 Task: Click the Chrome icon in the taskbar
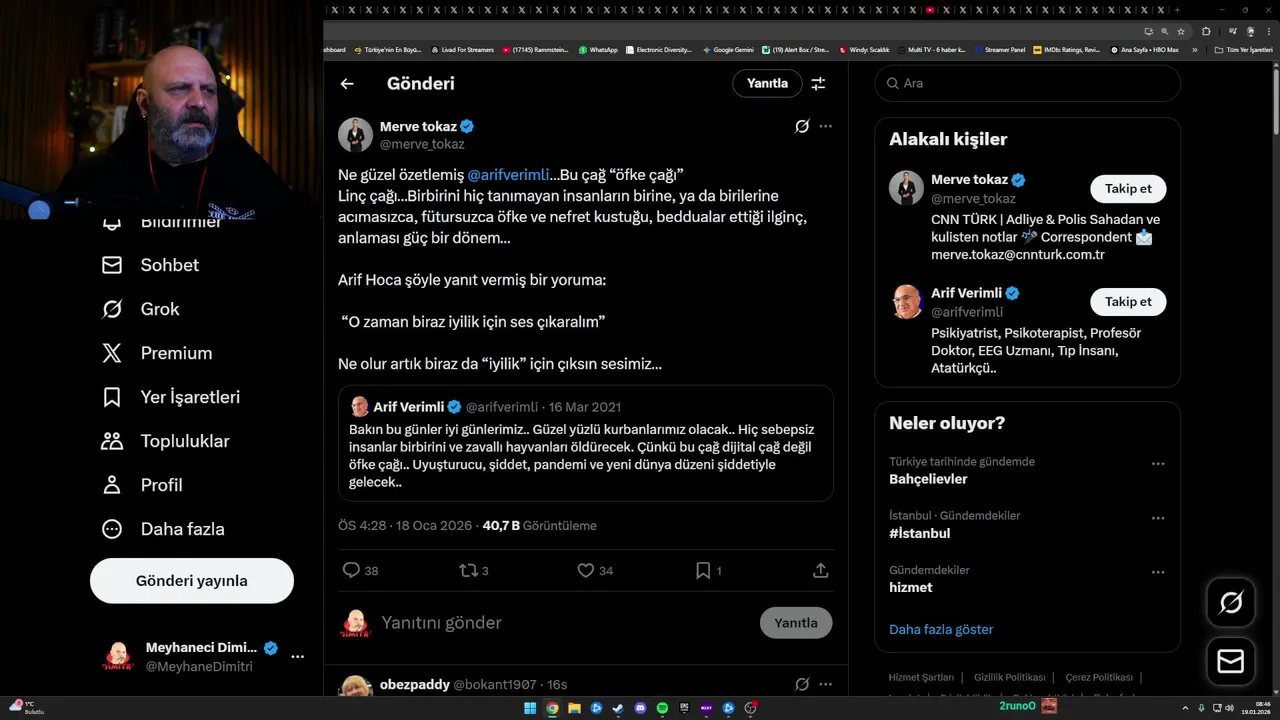click(552, 708)
